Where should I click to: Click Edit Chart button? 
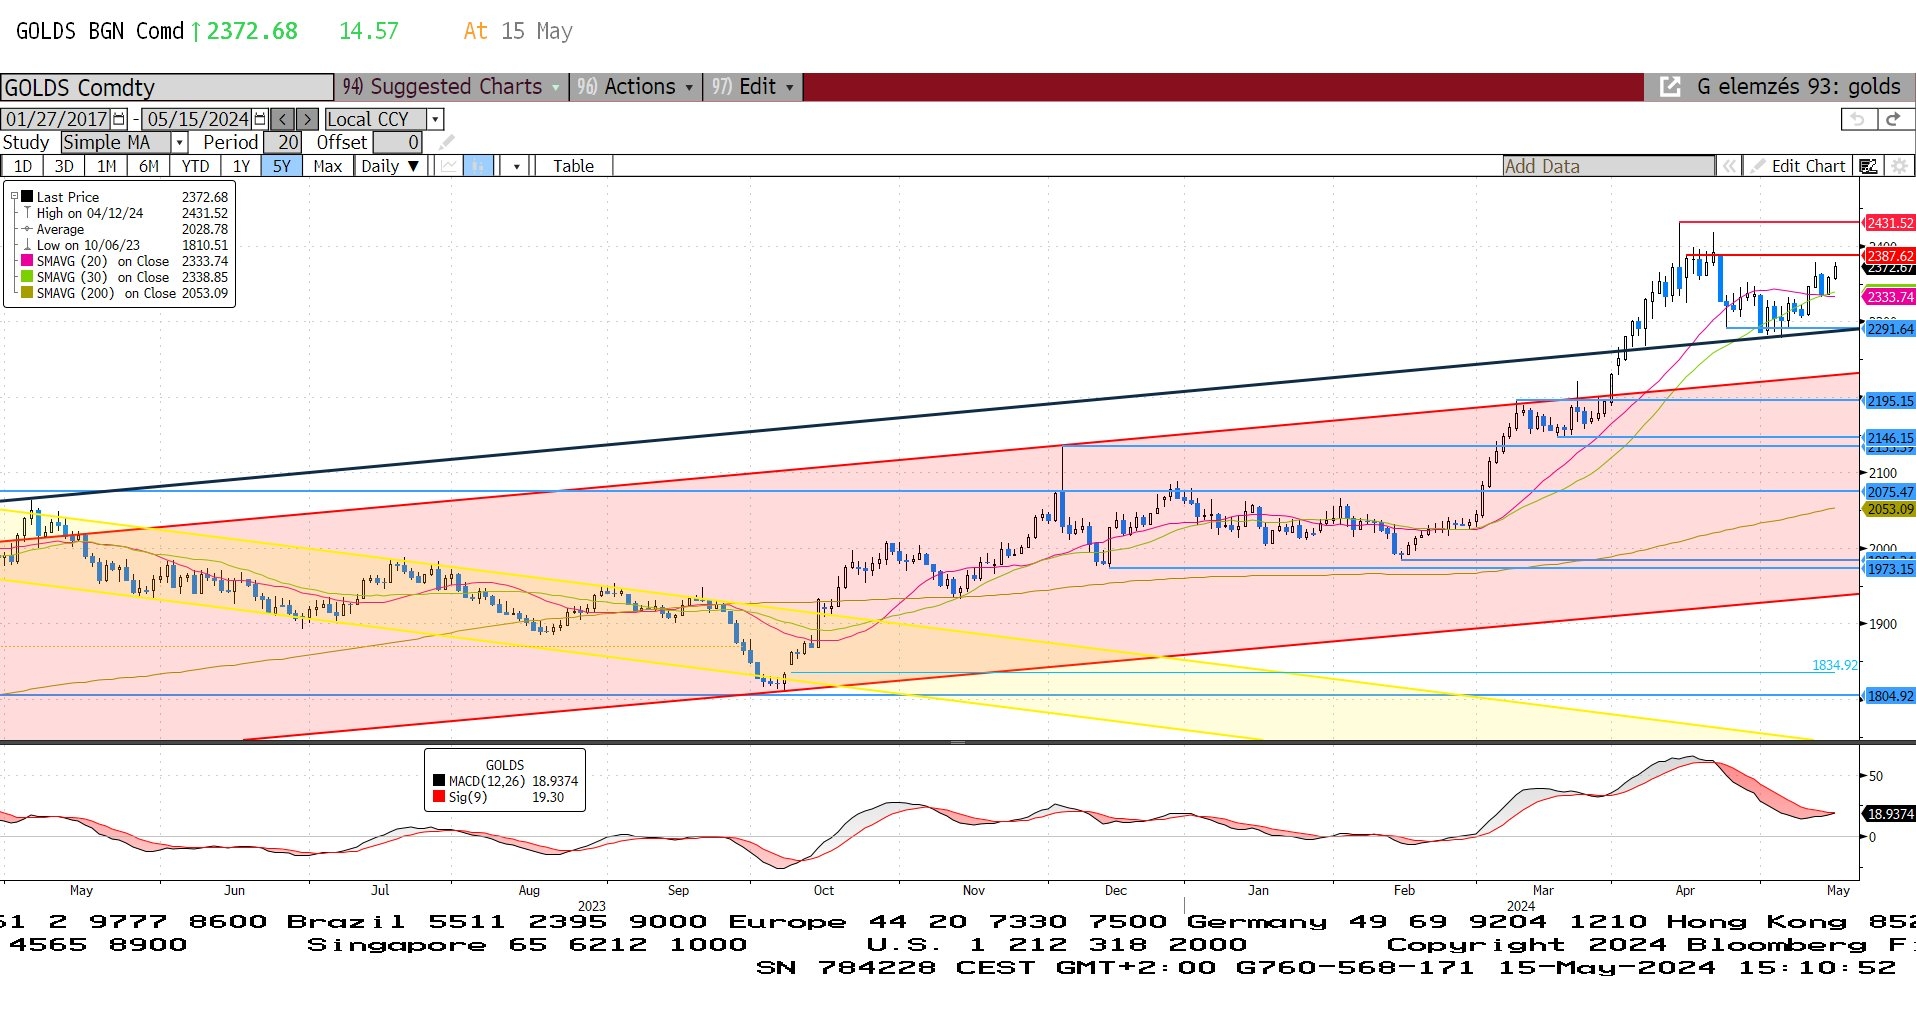pos(1798,166)
